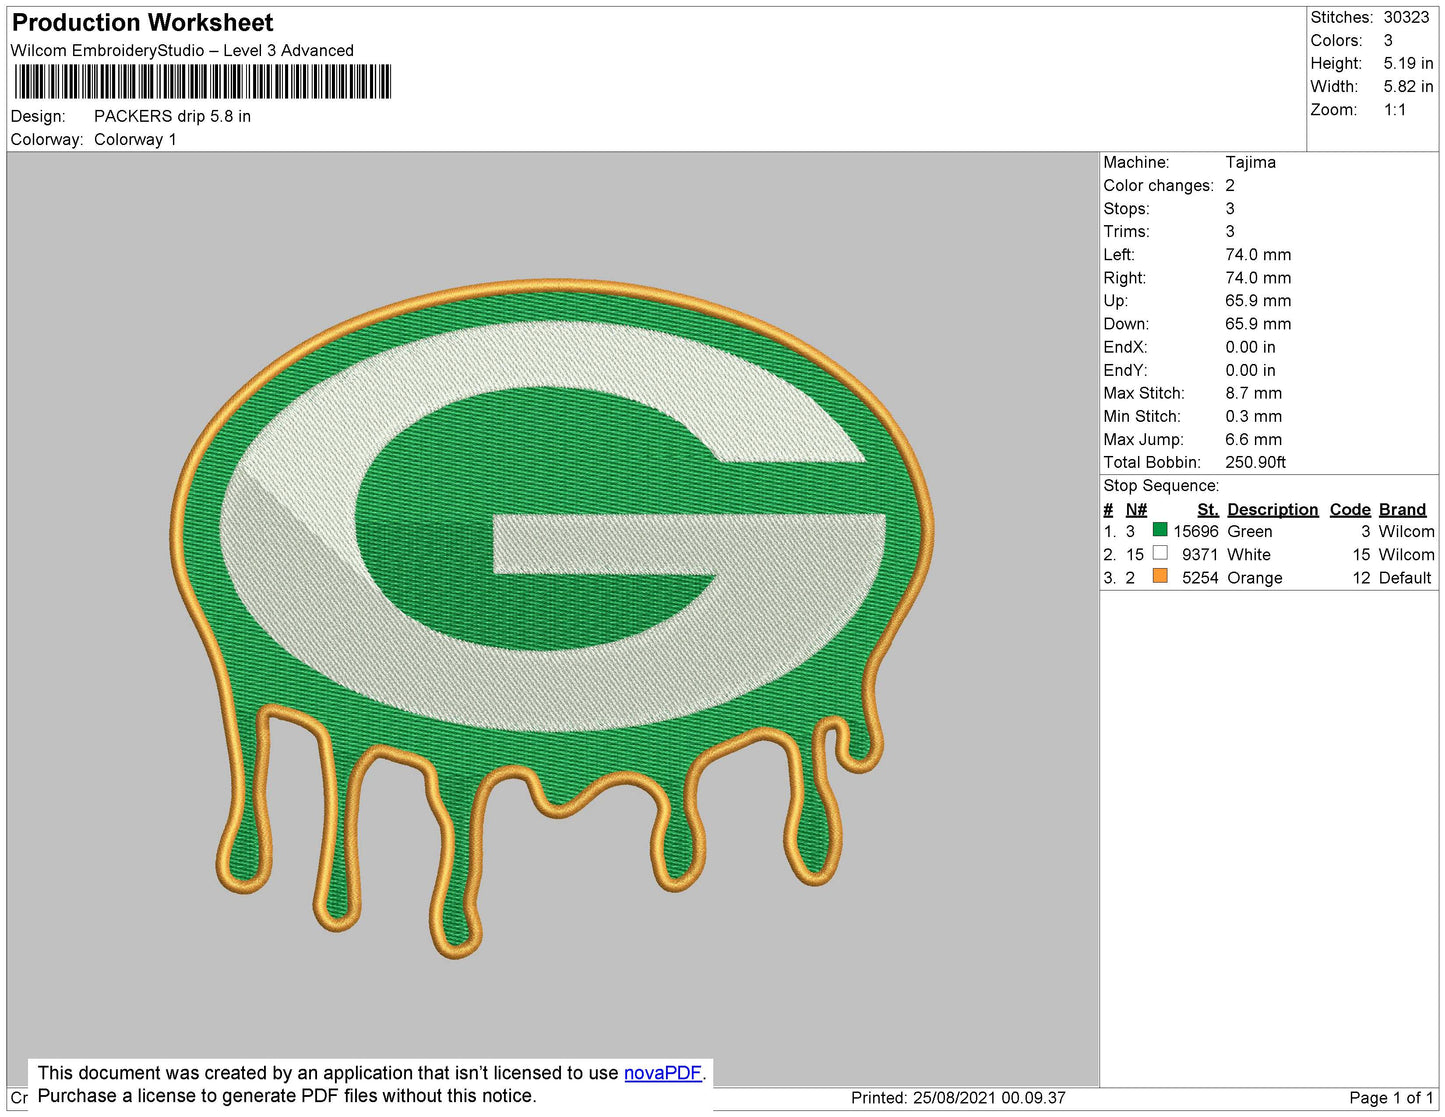Viewport: 1445px width, 1117px height.
Task: Click 'Wilcom EmbroideryStudio – Level 3 Advanced' text
Action: [x=182, y=51]
